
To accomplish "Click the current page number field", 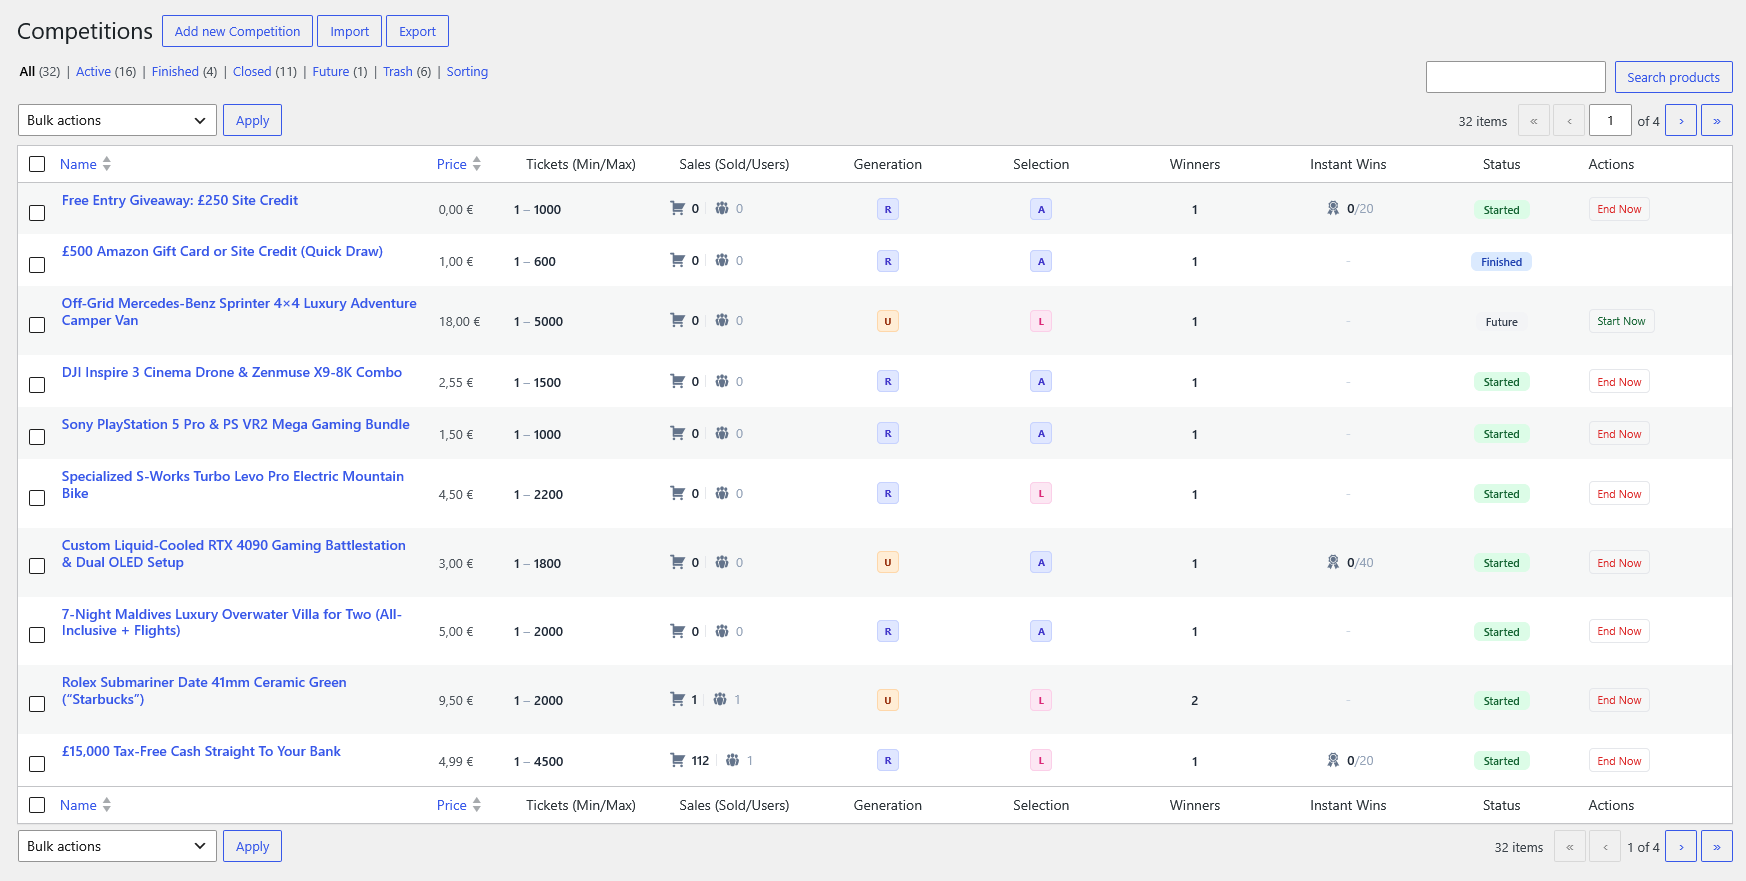I will 1610,120.
